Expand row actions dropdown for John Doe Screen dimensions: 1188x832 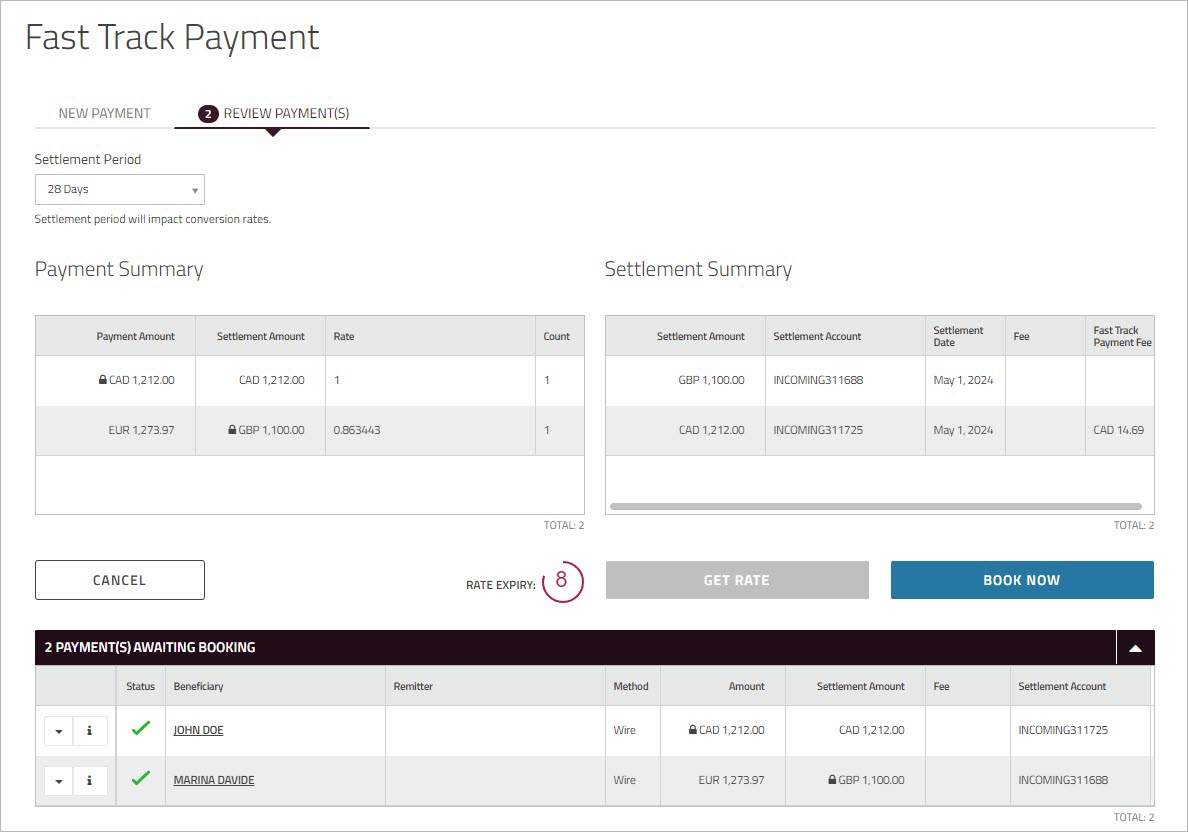coord(58,731)
